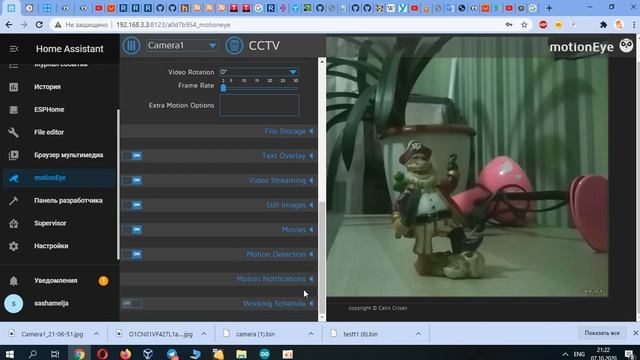This screenshot has height=360, width=640.
Task: Open downloaded file O1CN01VF427L1a...jpg
Action: [x=160, y=334]
